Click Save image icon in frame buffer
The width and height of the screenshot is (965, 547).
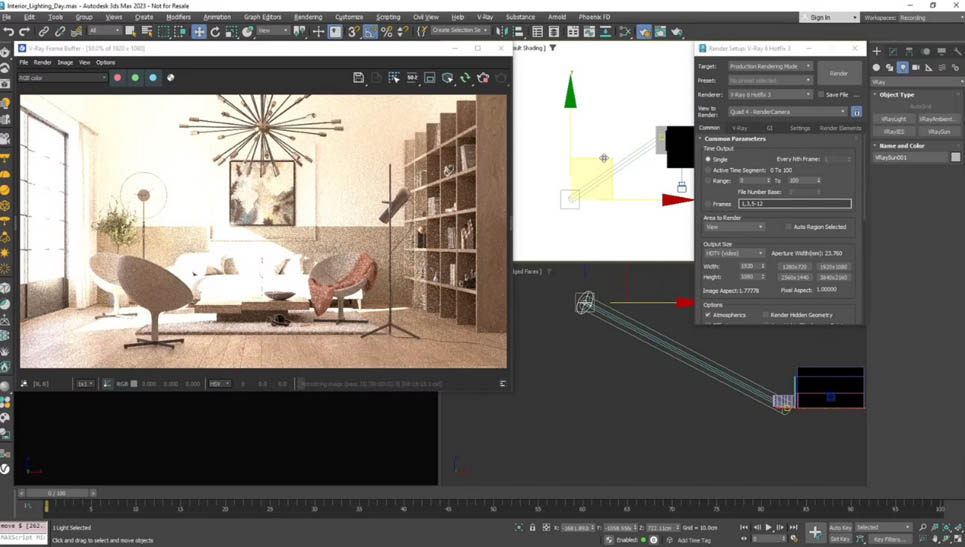point(358,78)
